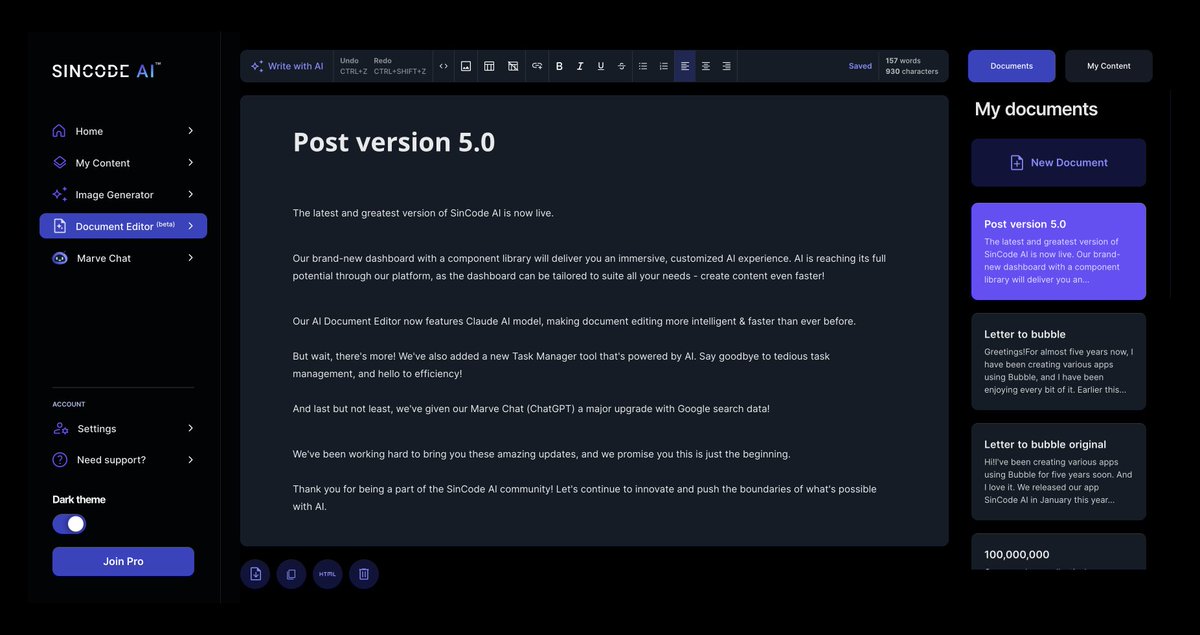Export the document as HTML
This screenshot has width=1200, height=635.
[x=327, y=574]
